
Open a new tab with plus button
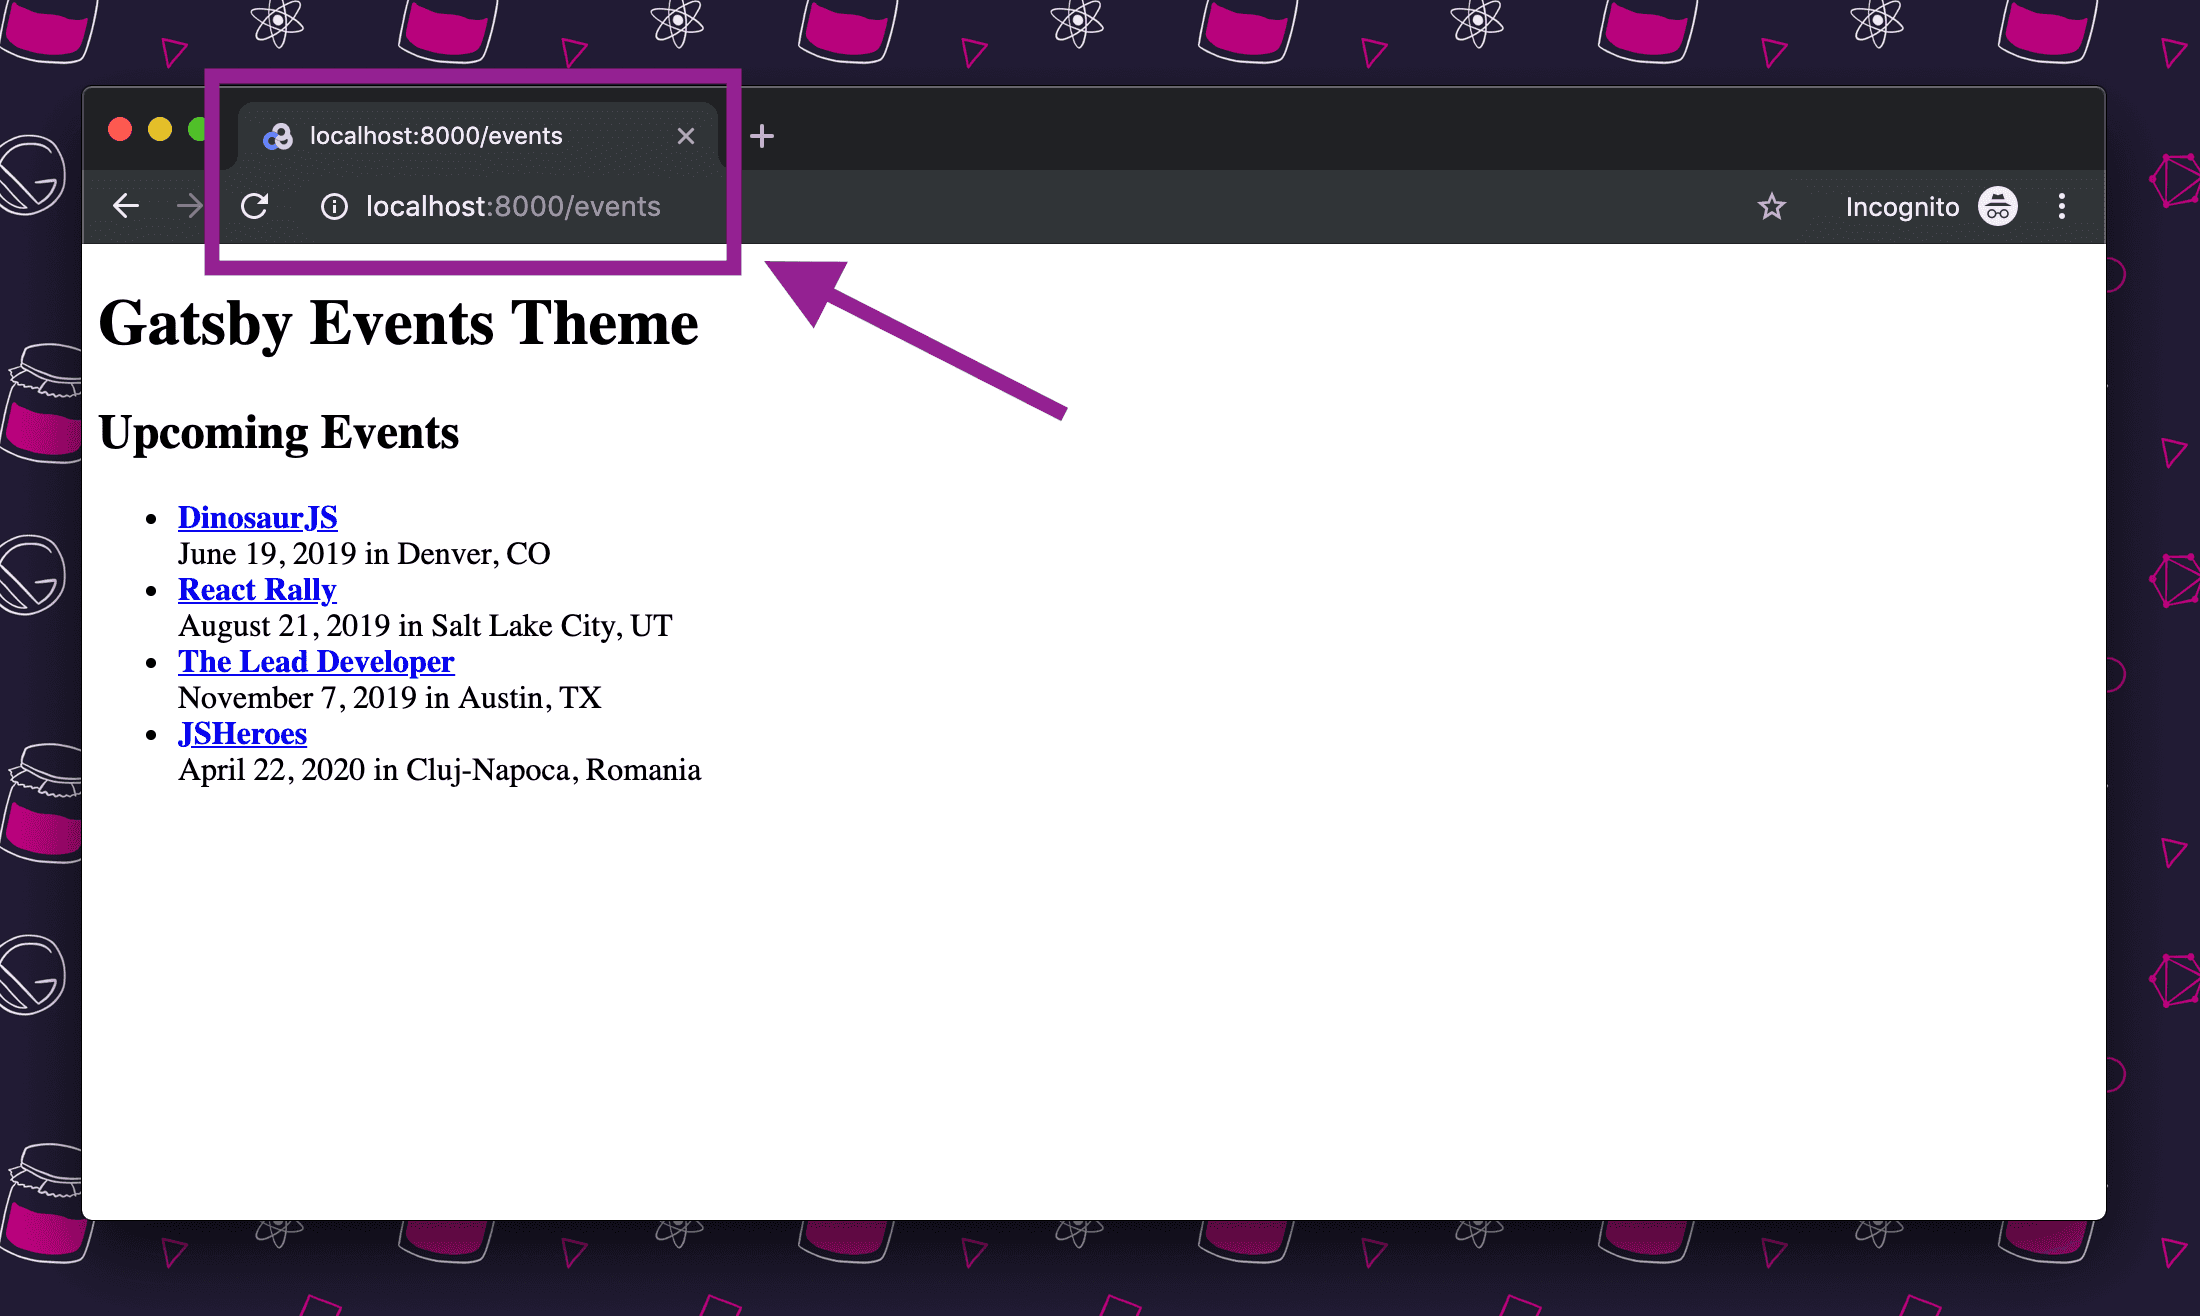[762, 136]
